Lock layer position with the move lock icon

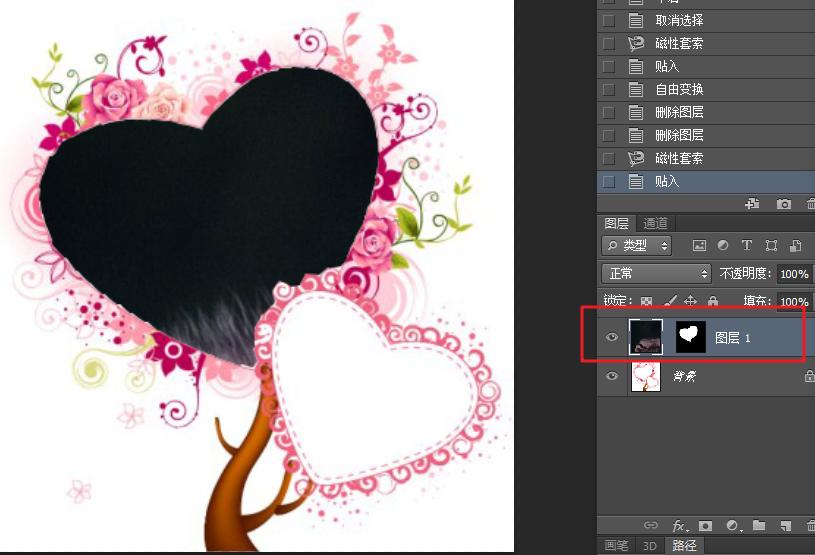pyautogui.click(x=691, y=301)
